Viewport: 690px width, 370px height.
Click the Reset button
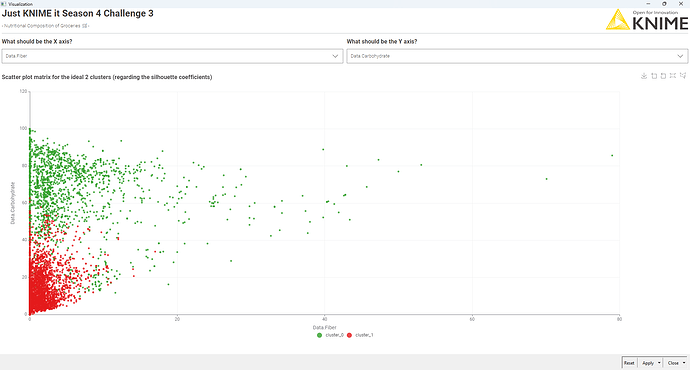coord(629,363)
